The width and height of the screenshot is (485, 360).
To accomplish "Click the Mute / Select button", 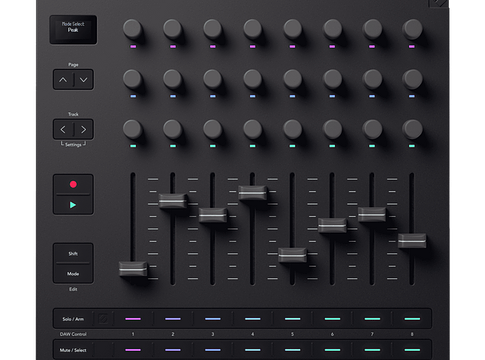I will (73, 350).
